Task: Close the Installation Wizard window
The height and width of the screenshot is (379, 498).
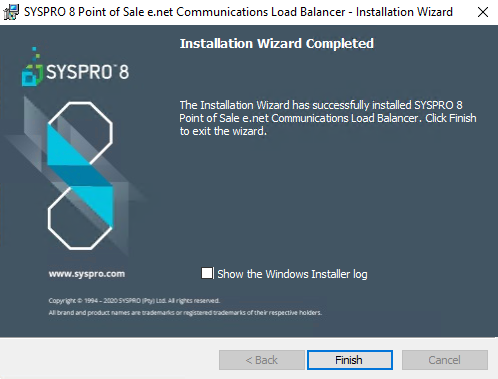Action: (483, 12)
